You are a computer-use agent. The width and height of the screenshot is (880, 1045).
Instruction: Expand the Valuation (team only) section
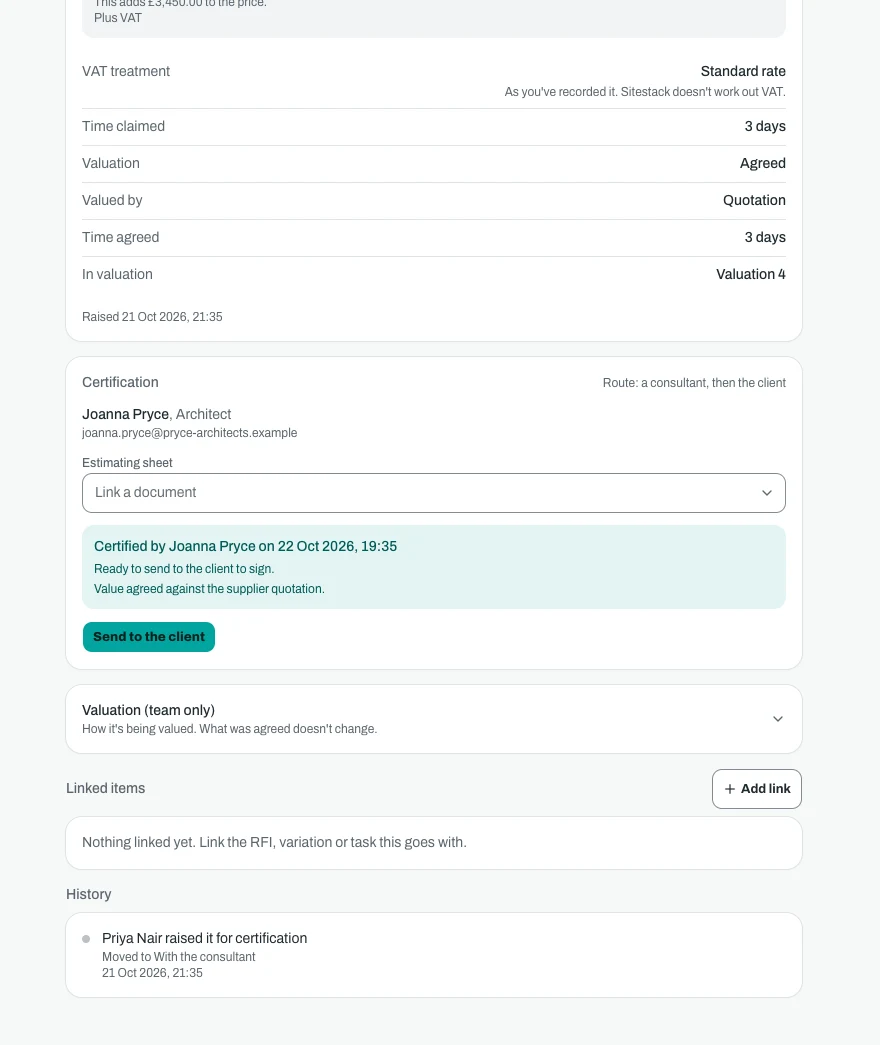coord(433,718)
